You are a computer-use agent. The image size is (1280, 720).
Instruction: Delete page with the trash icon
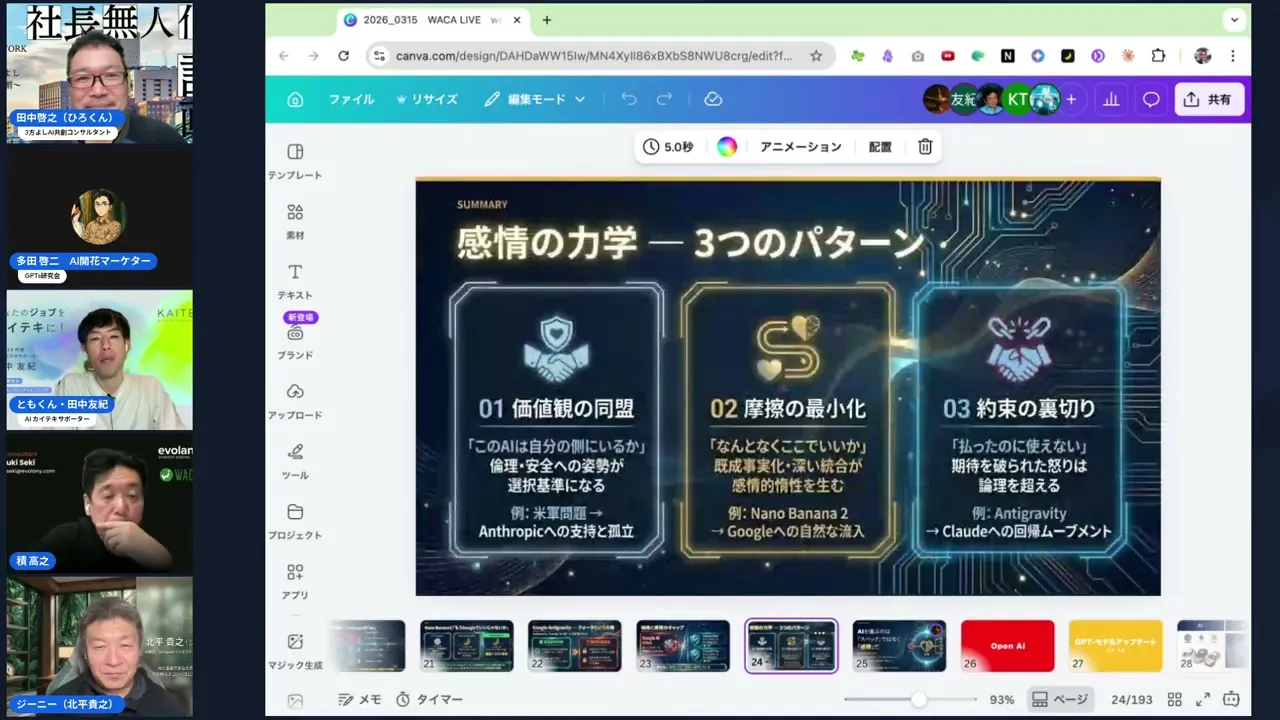(925, 147)
